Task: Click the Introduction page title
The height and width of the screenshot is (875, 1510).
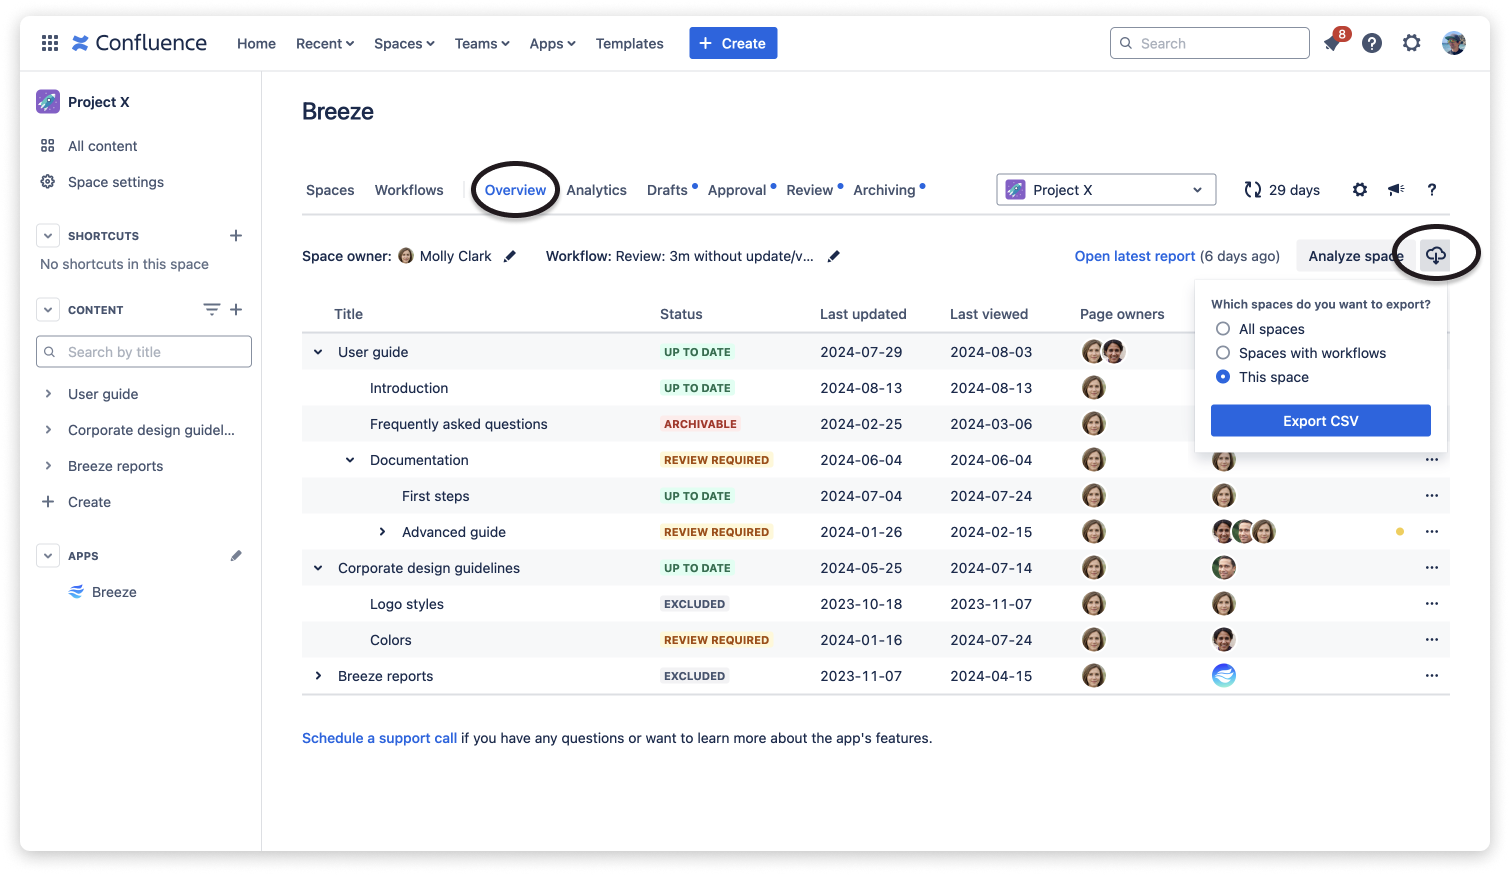Action: tap(409, 388)
